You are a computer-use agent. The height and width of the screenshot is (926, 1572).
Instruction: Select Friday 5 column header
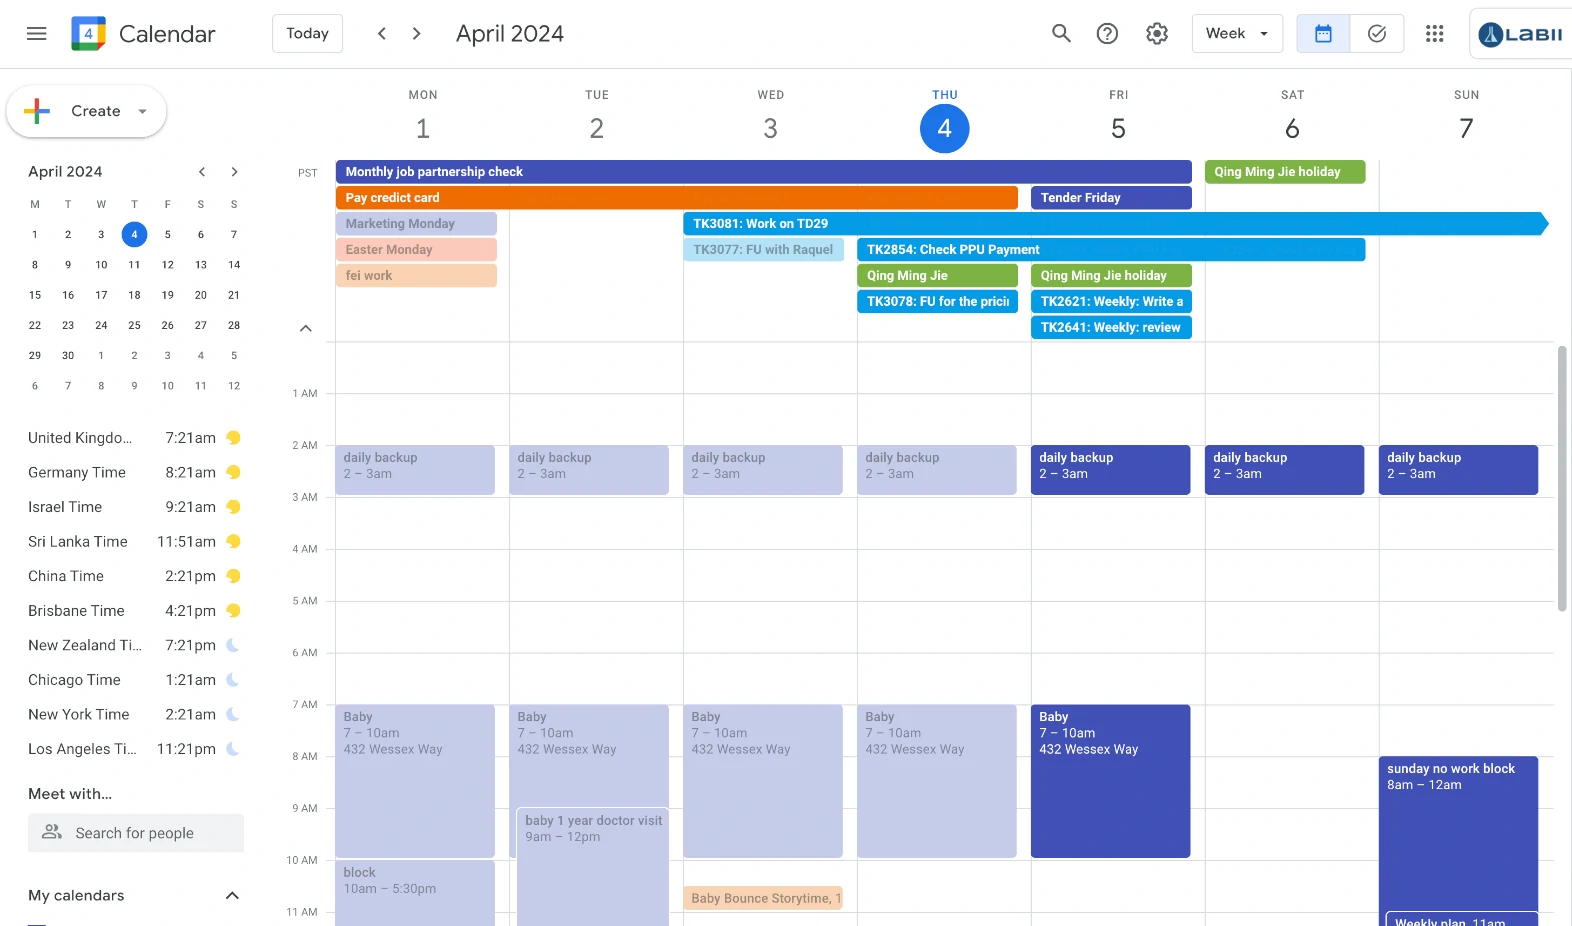pos(1118,128)
